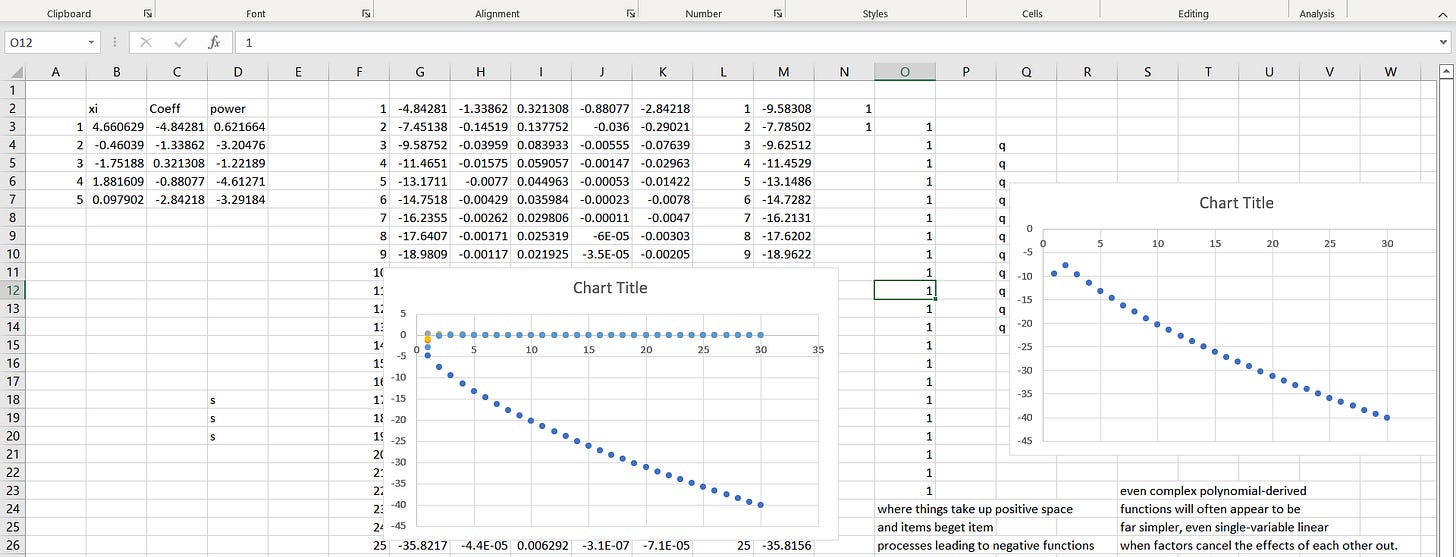Click the right chart's 'Chart Title'

point(1236,202)
